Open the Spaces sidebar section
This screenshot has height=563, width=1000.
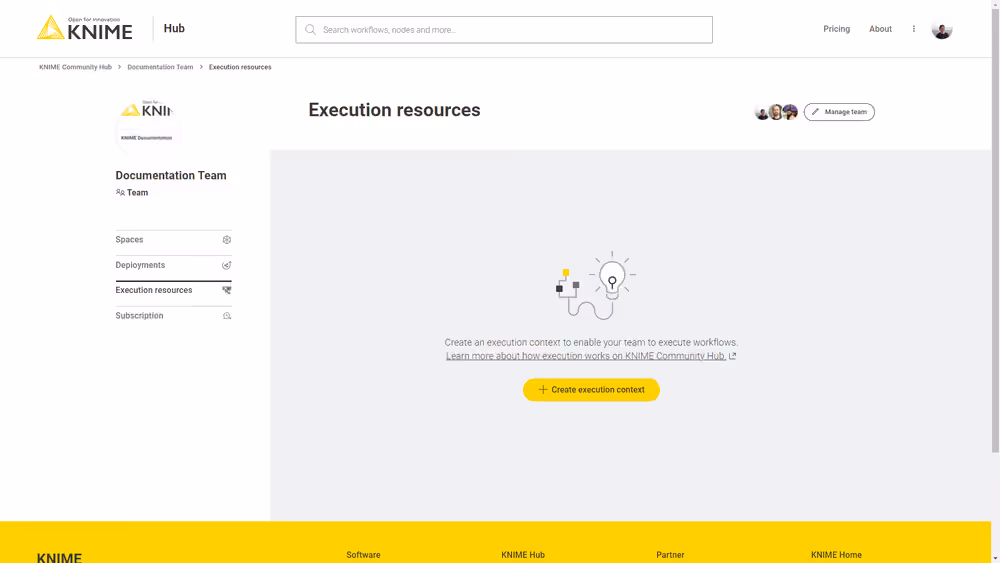[173, 240]
